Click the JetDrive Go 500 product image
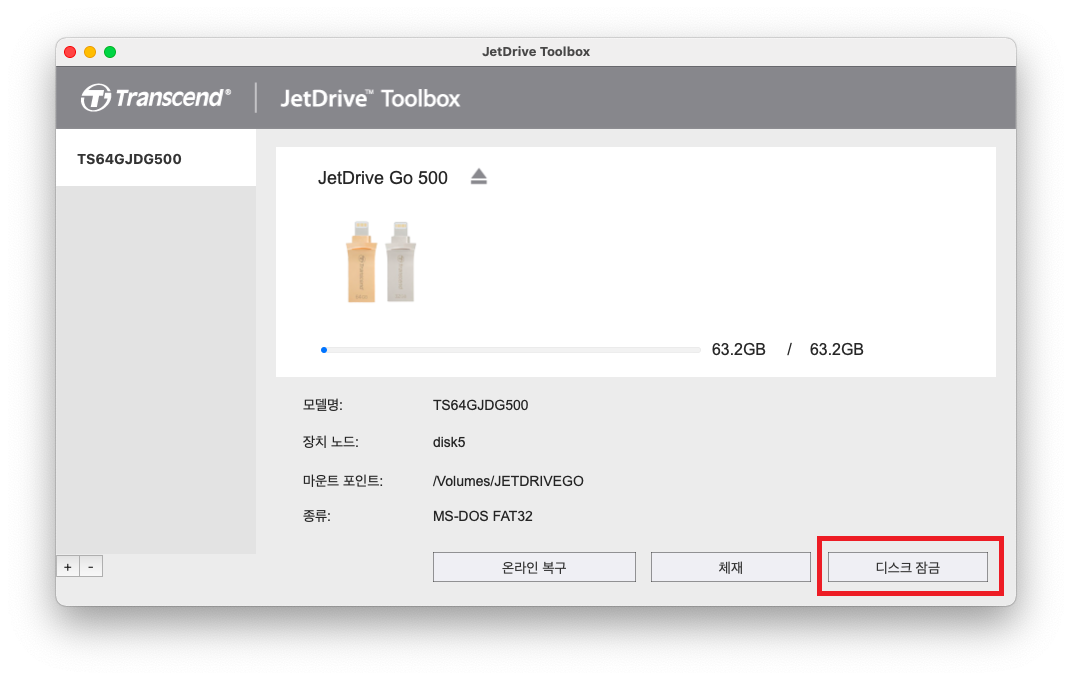1072x680 pixels. tap(381, 262)
